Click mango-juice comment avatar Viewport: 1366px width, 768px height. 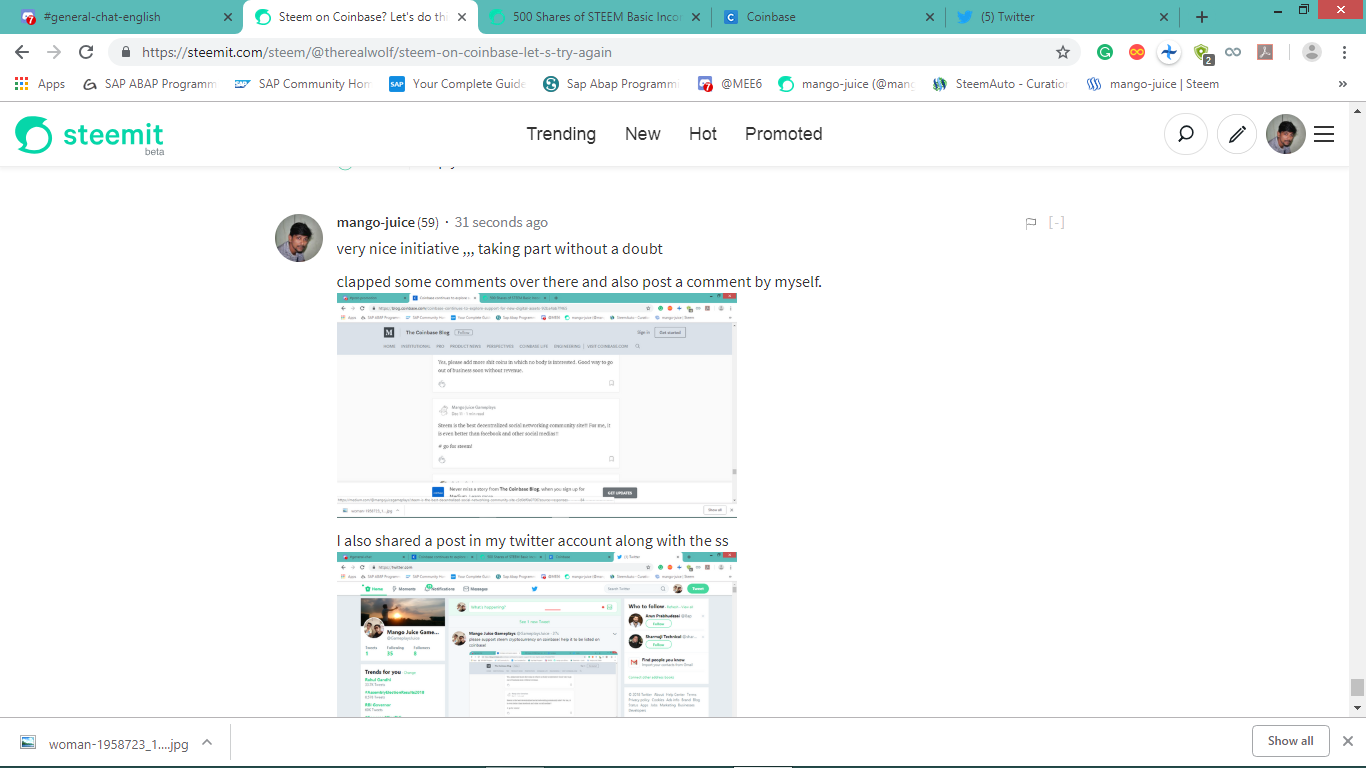(x=299, y=238)
